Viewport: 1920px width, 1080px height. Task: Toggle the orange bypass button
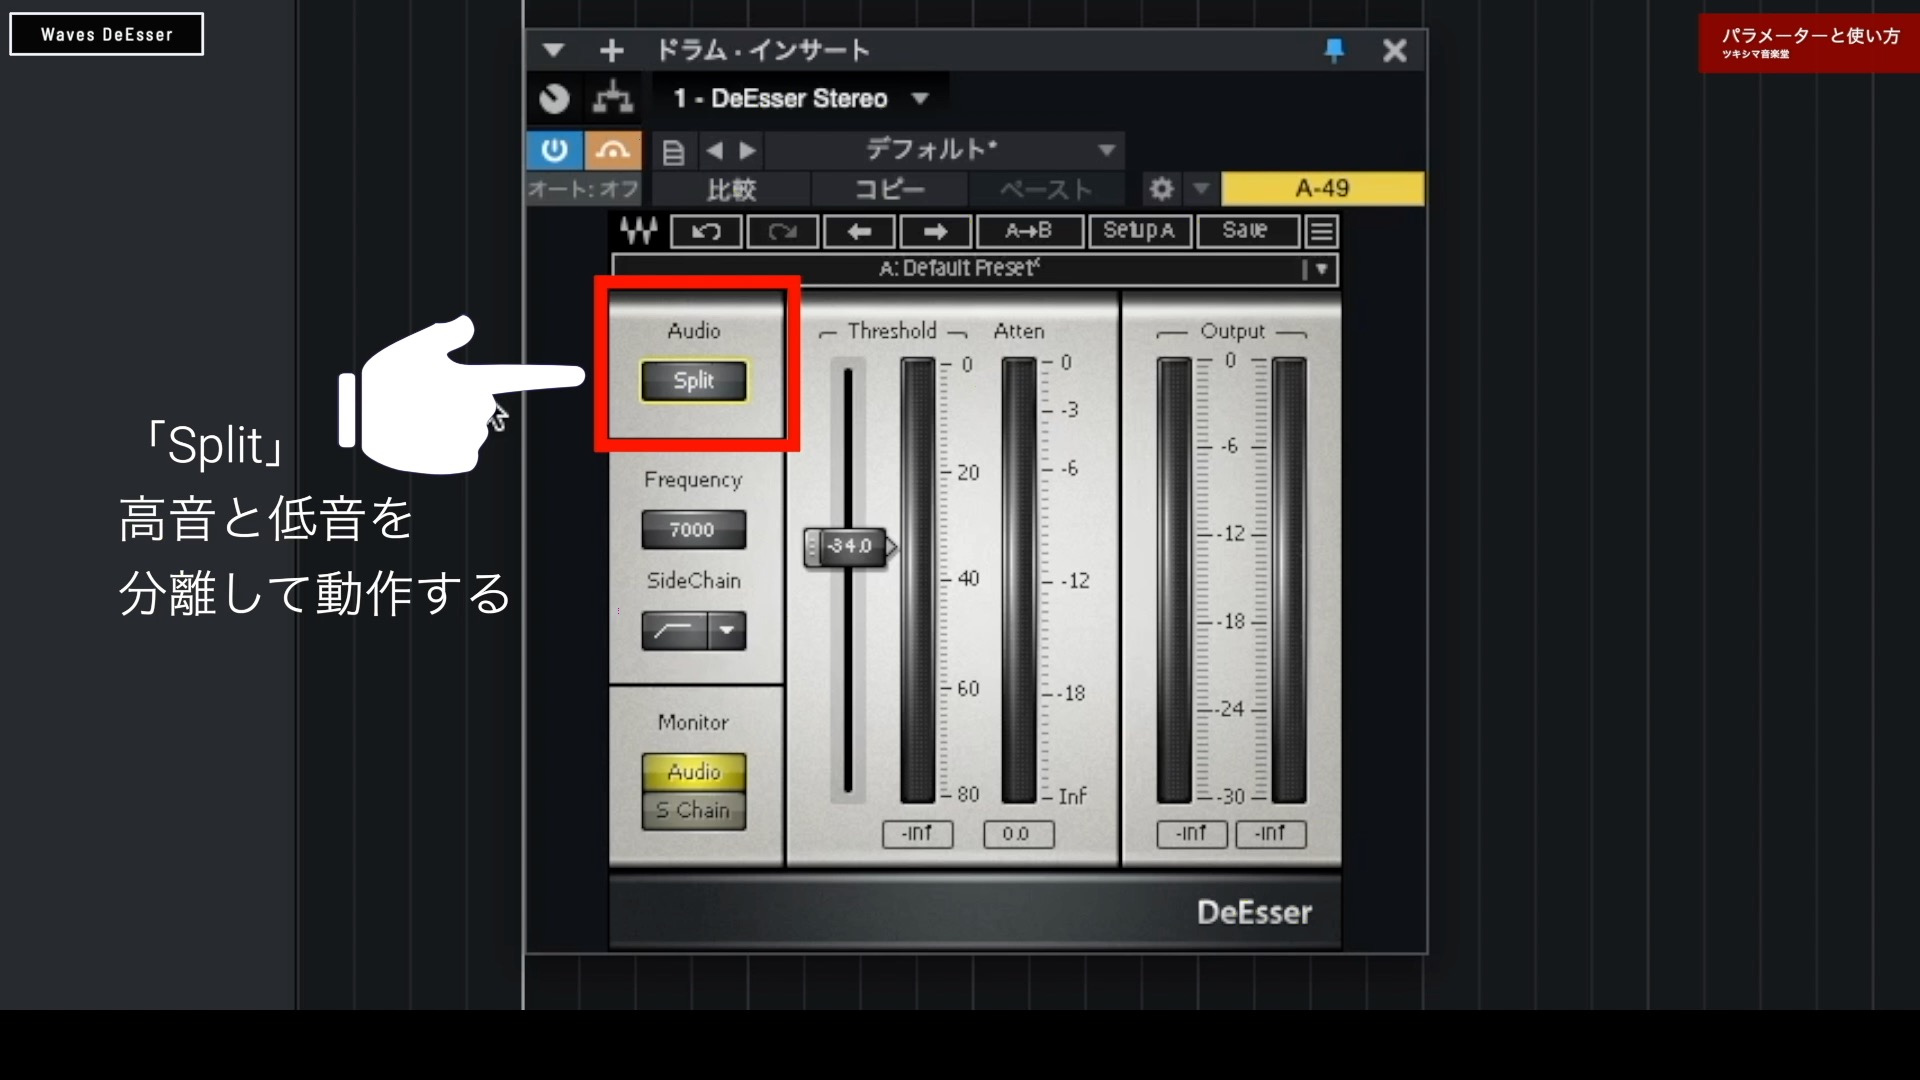(613, 150)
